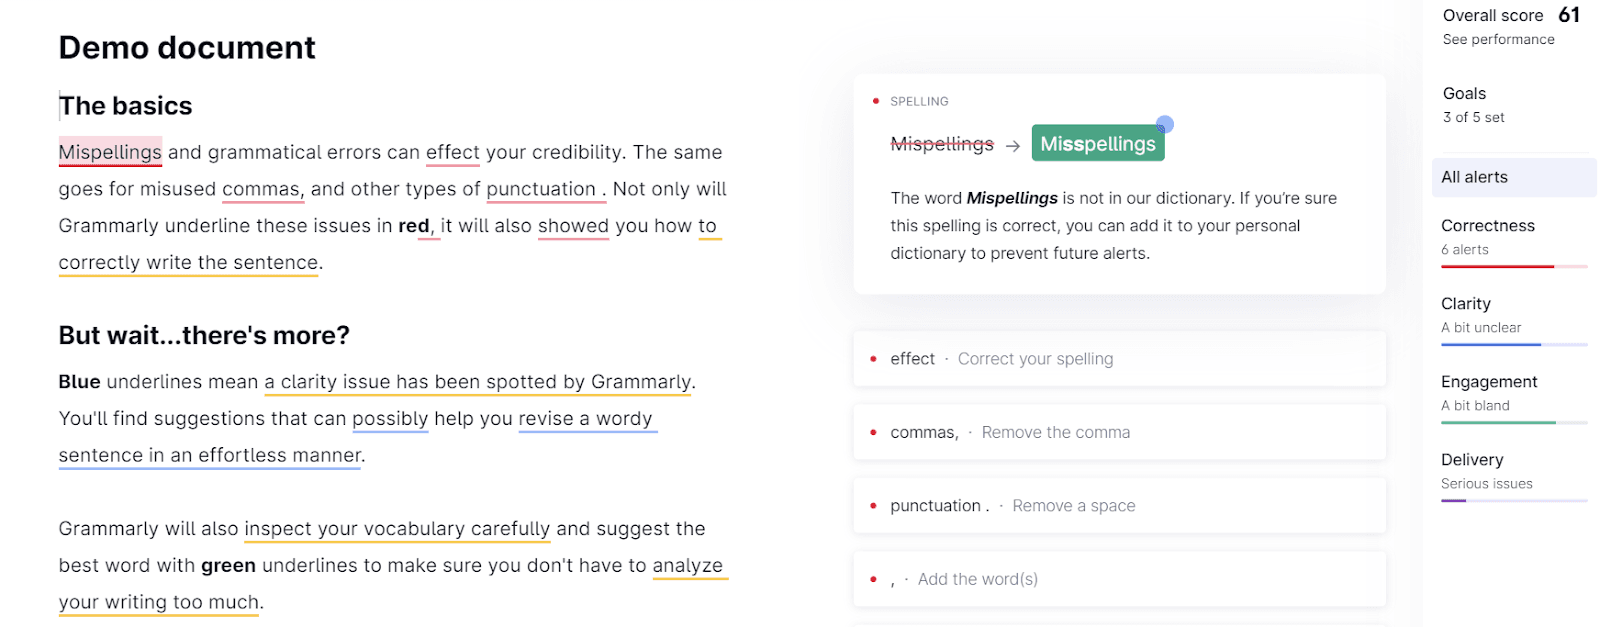Click the red dot on the Add word(s) alert

872,579
